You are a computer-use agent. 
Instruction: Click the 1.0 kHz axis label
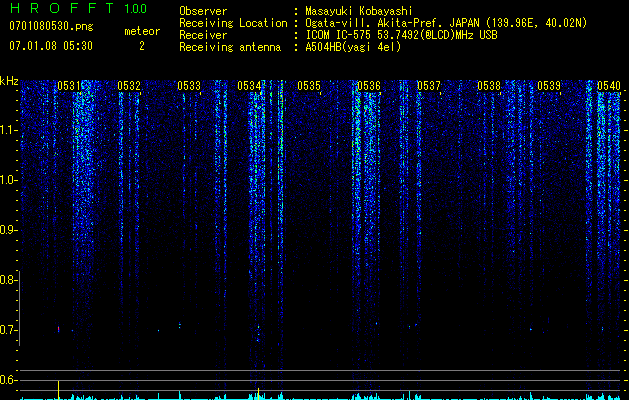(9, 180)
